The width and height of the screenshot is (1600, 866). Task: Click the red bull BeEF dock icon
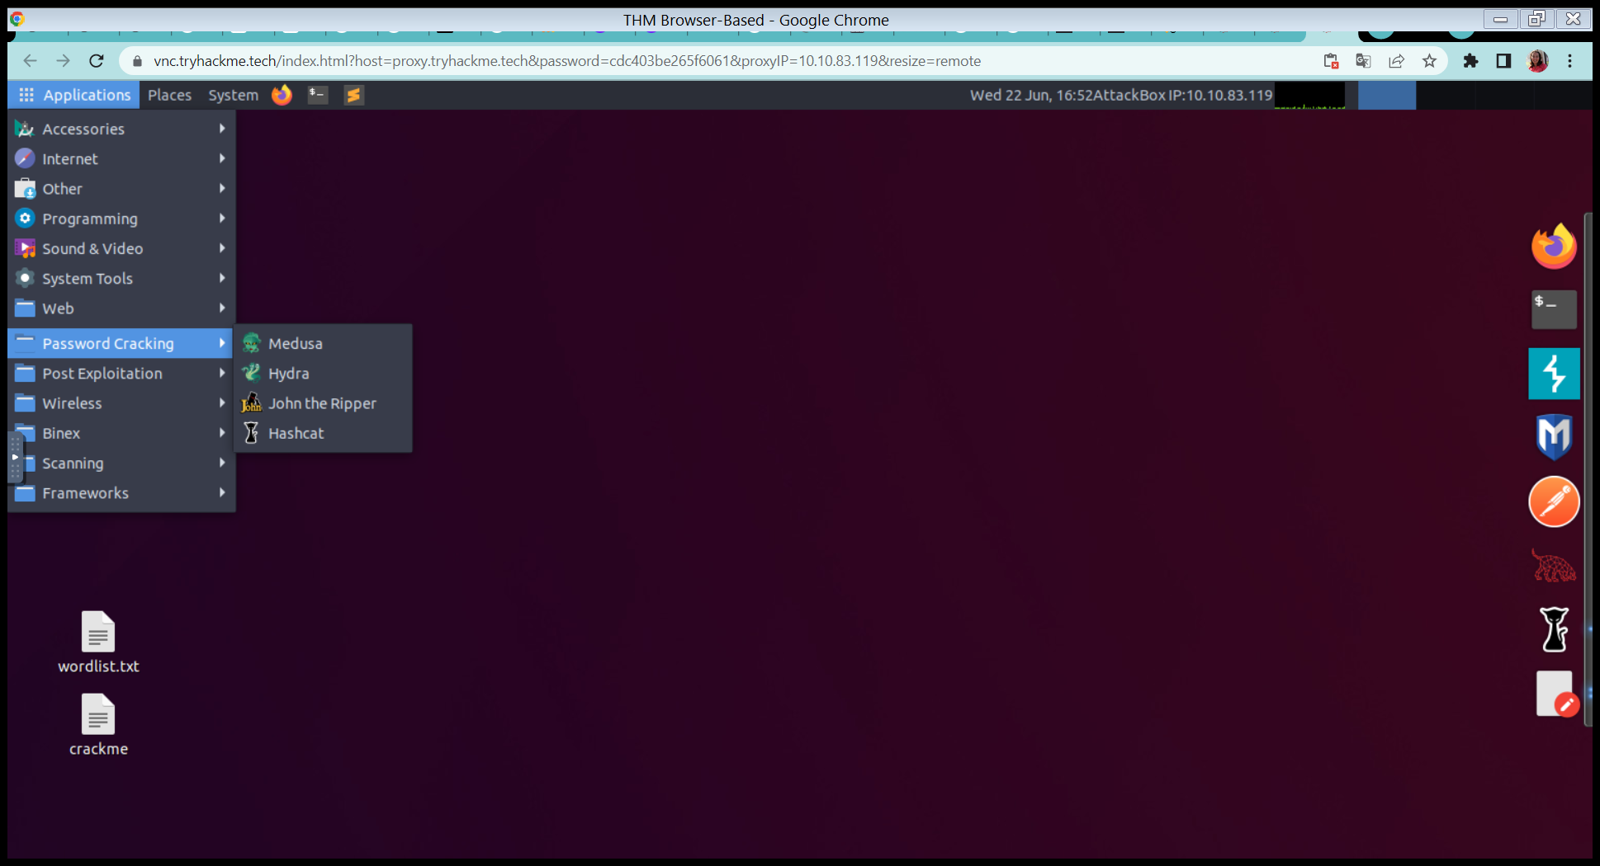(1553, 566)
